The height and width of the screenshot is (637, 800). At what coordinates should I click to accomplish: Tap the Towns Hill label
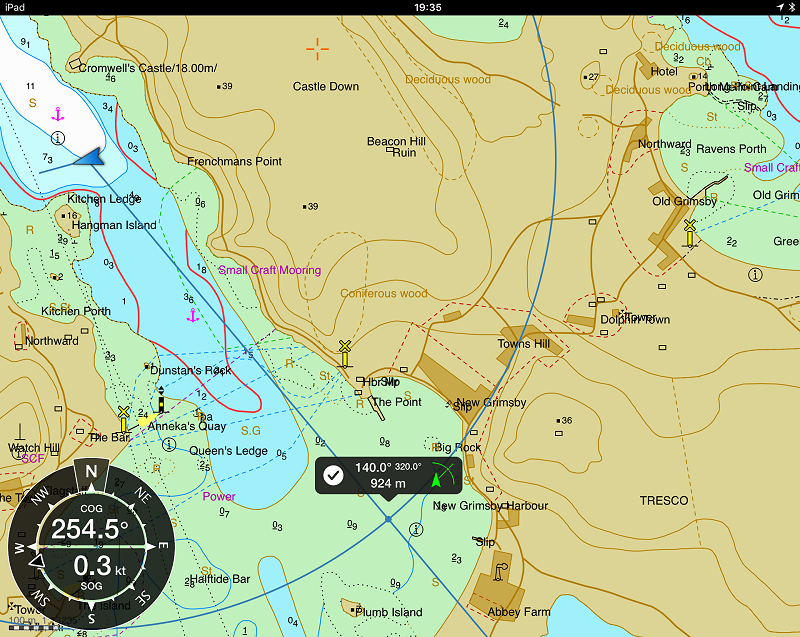(523, 344)
